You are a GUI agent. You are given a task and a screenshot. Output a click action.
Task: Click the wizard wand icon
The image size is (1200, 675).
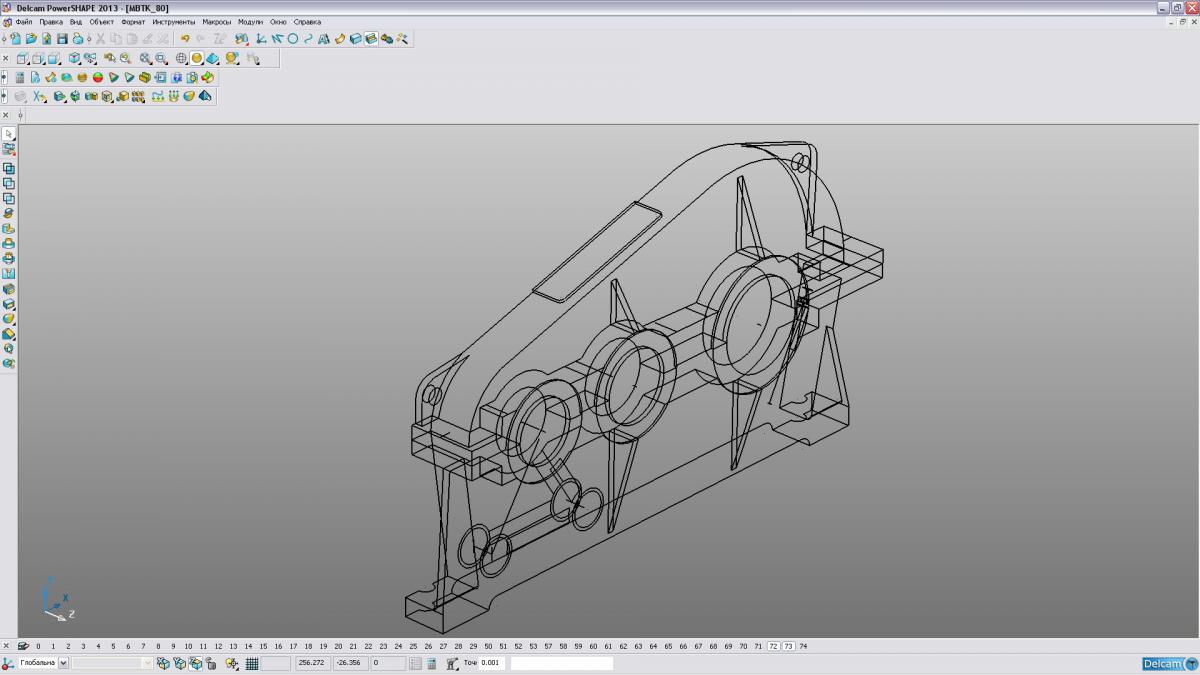click(402, 39)
